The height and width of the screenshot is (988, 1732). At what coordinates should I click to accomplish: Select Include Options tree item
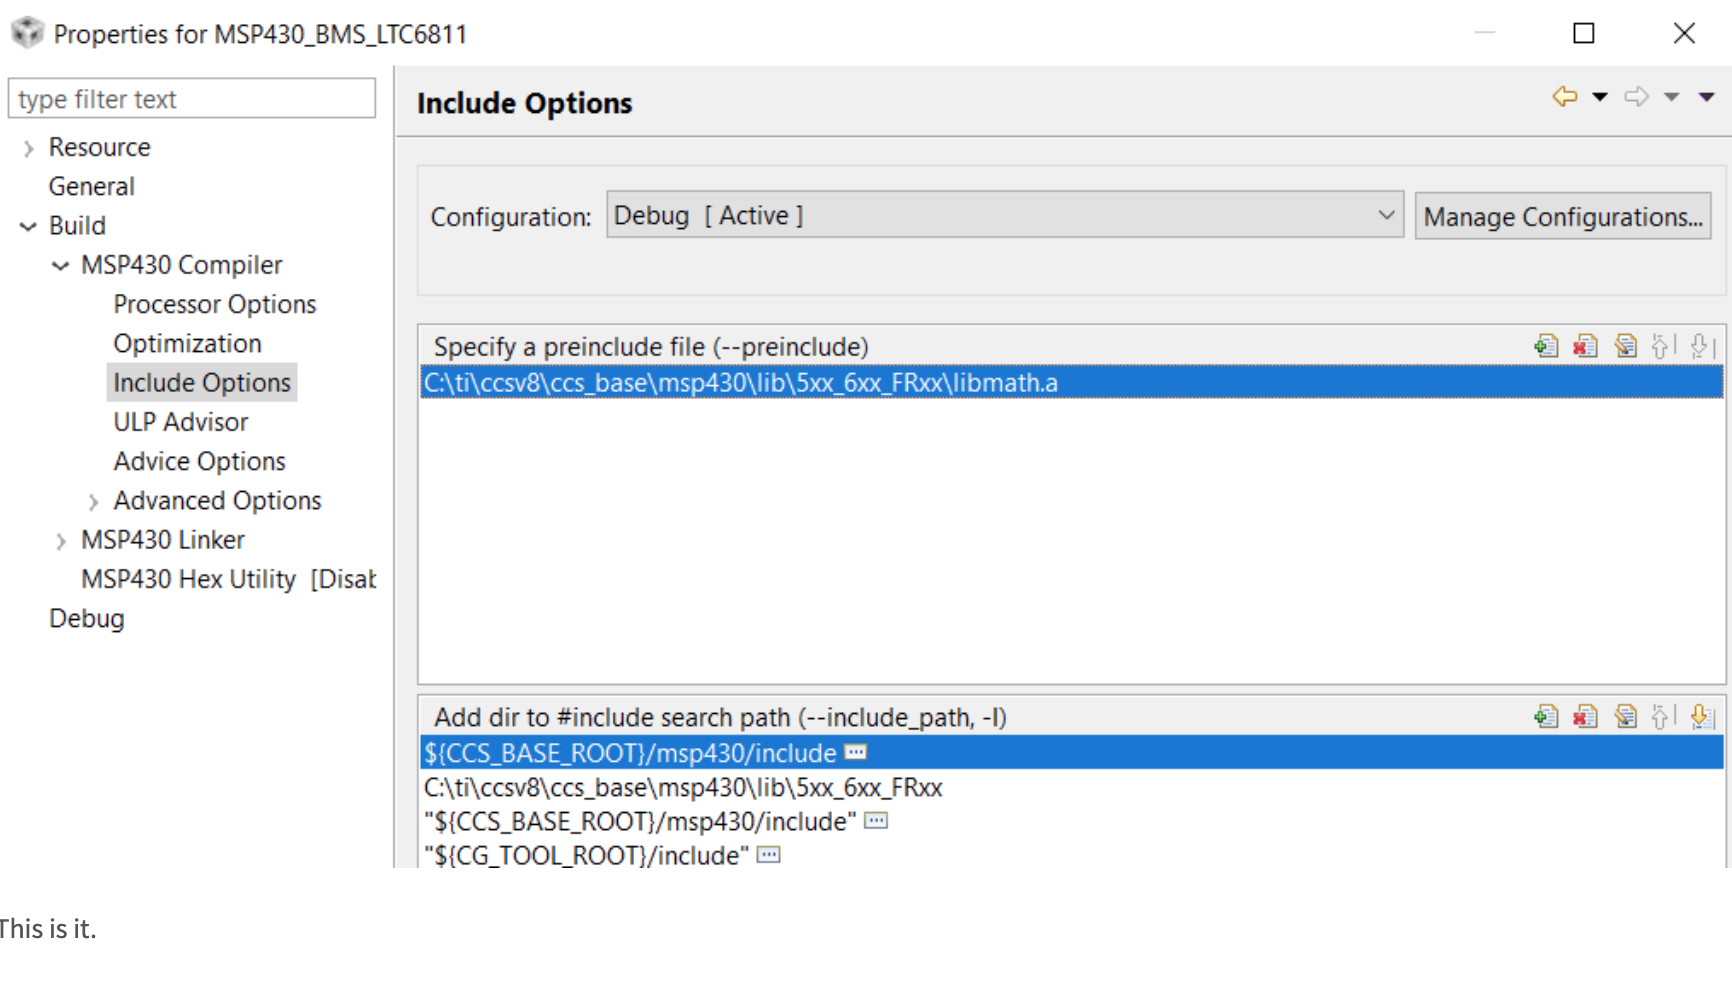click(201, 382)
